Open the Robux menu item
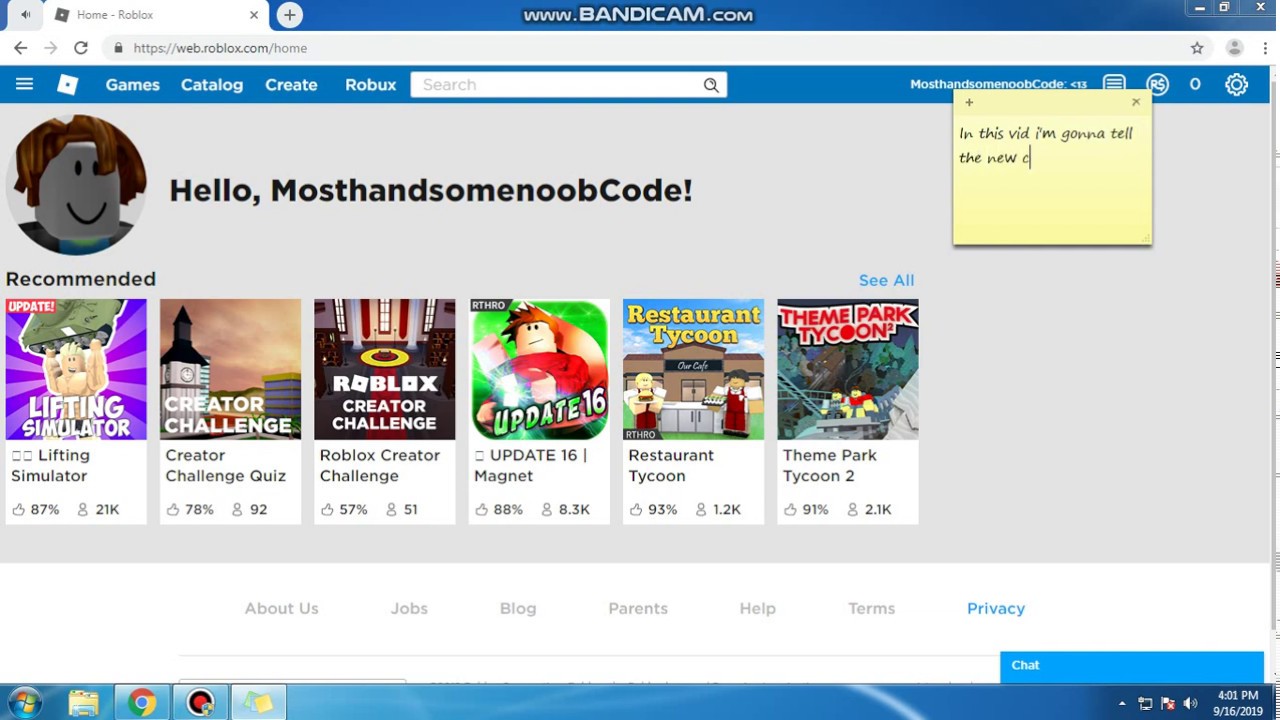1280x720 pixels. tap(371, 85)
